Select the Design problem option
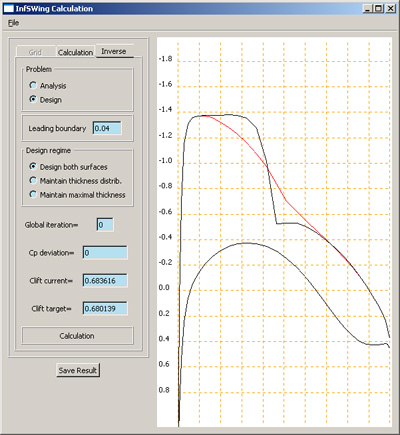Image resolution: width=400 pixels, height=435 pixels. point(46,100)
